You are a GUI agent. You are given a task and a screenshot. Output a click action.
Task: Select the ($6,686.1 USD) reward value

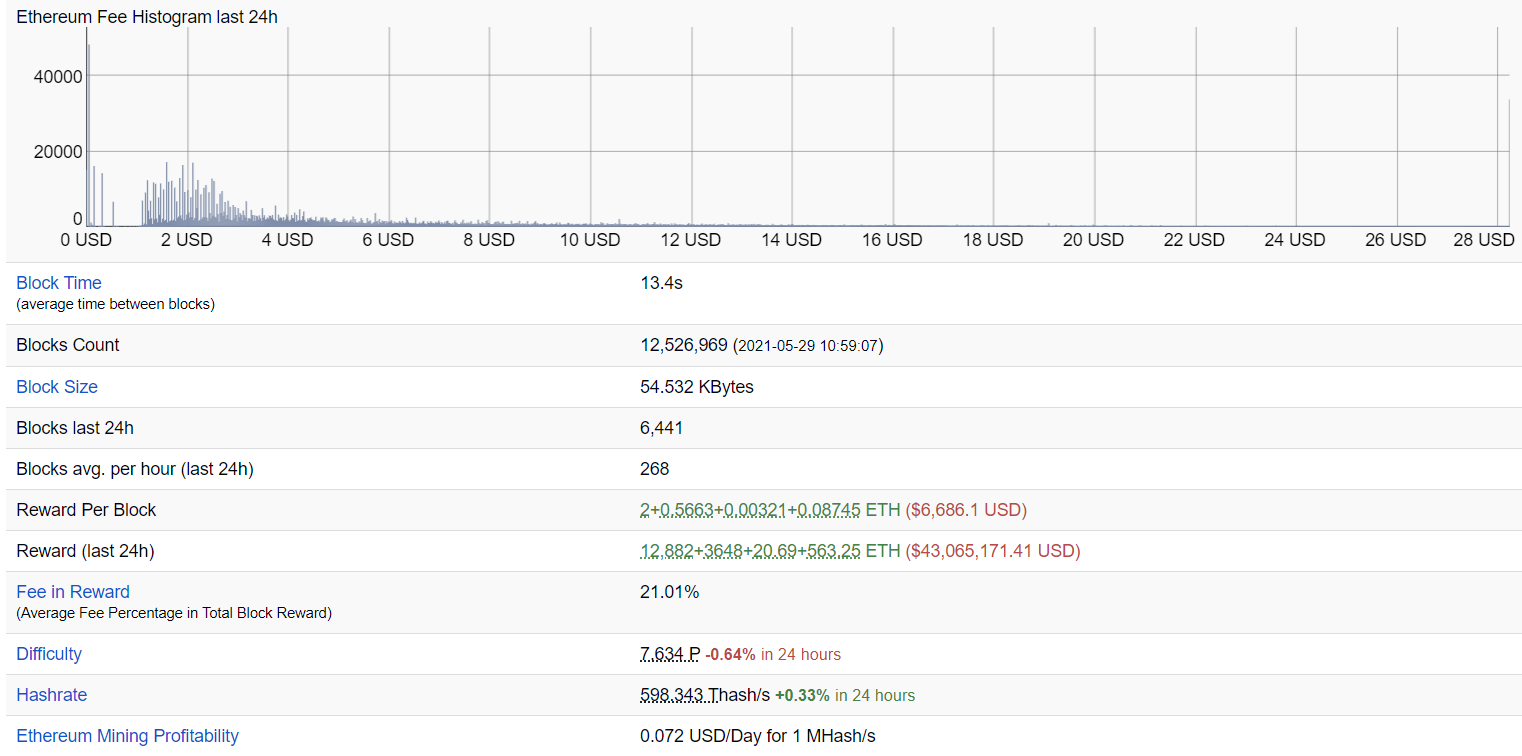(966, 510)
